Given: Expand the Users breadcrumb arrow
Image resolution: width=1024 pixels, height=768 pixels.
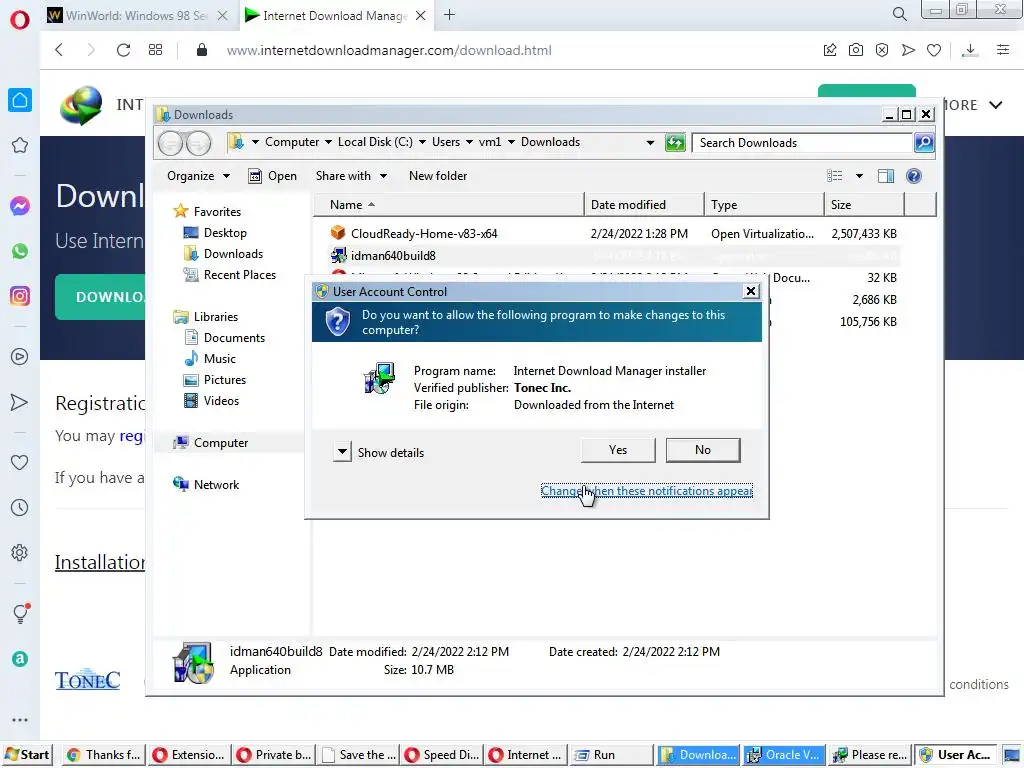Looking at the screenshot, I should [469, 142].
